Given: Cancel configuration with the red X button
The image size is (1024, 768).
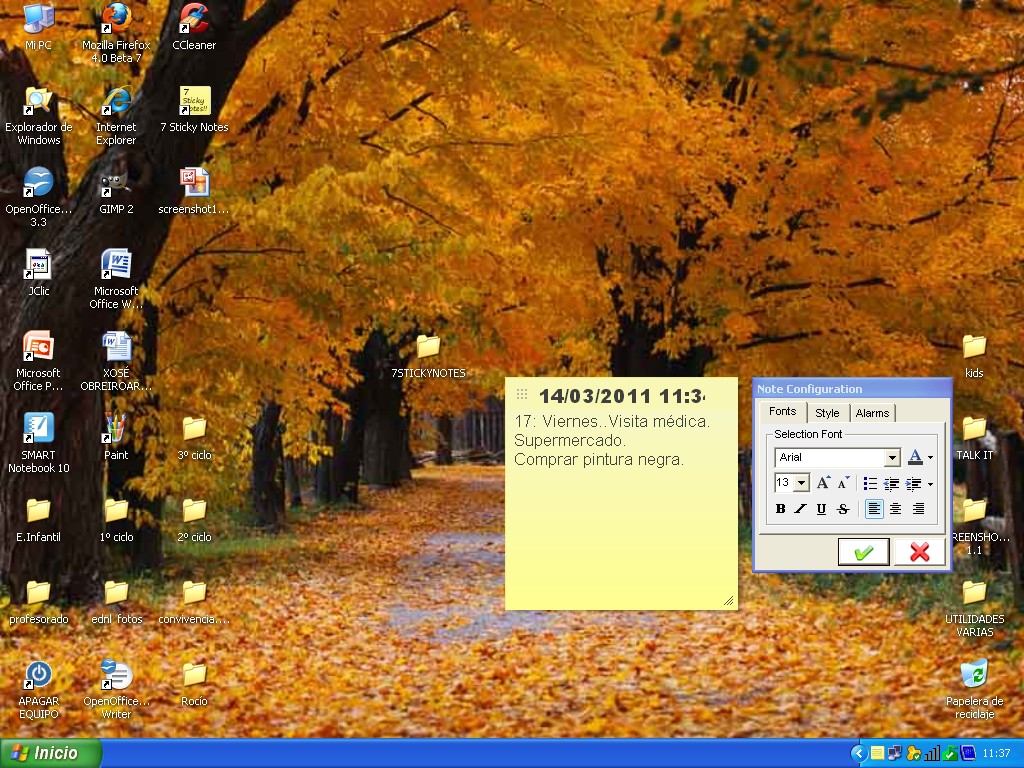Looking at the screenshot, I should 919,552.
